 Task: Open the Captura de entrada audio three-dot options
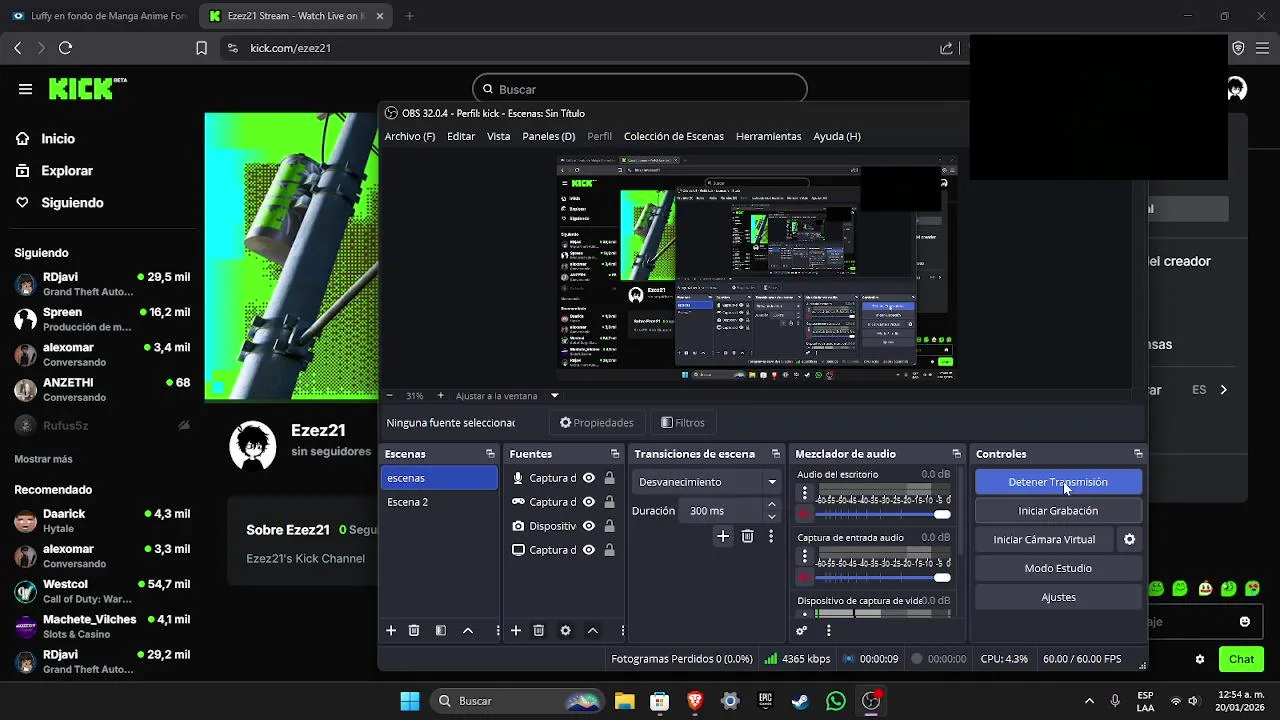[804, 556]
